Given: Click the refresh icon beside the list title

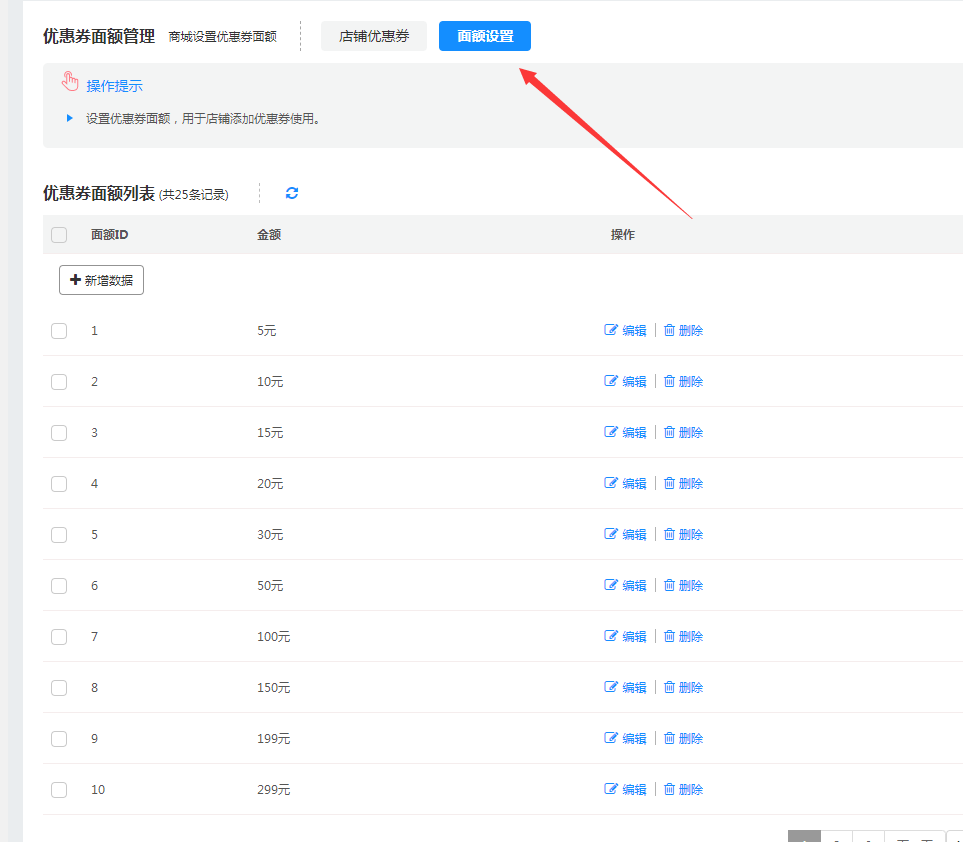Looking at the screenshot, I should [292, 193].
